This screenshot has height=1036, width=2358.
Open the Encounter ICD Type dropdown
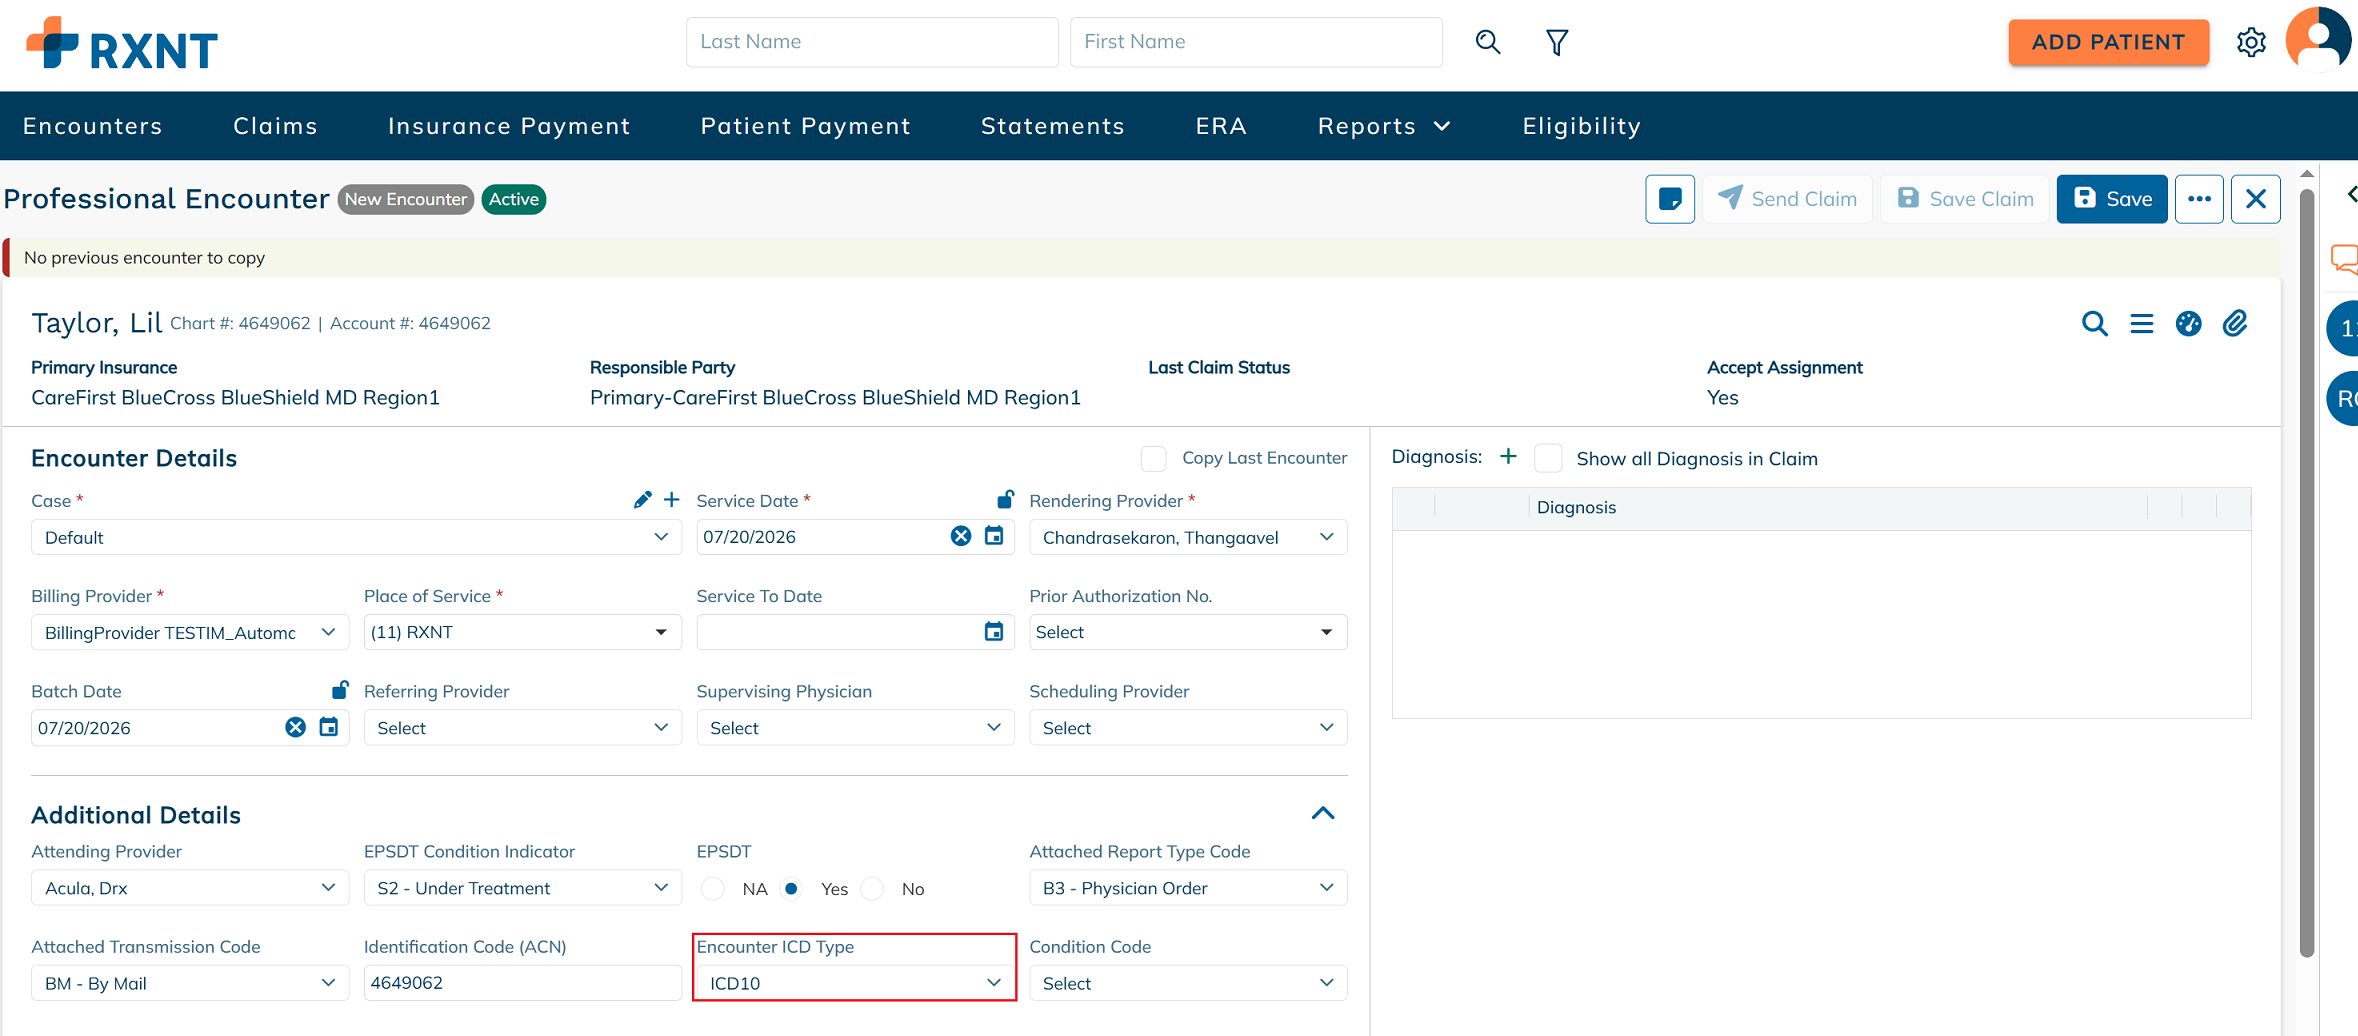(x=855, y=983)
